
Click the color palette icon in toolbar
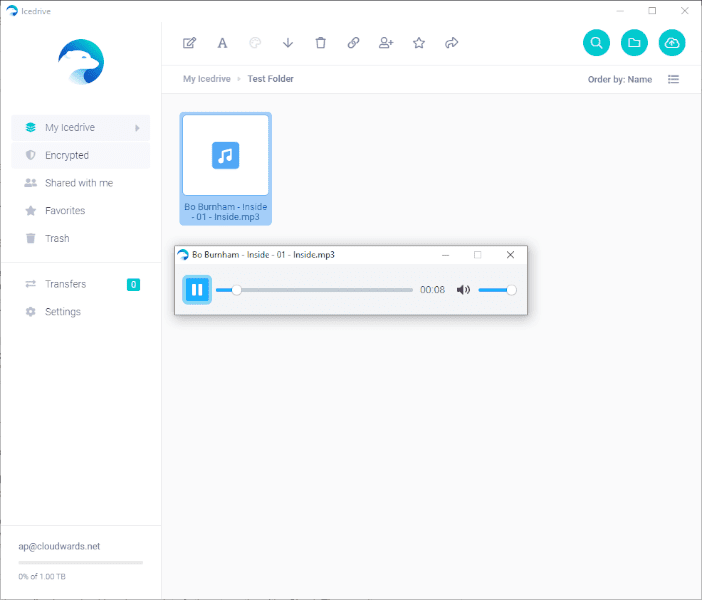point(255,43)
